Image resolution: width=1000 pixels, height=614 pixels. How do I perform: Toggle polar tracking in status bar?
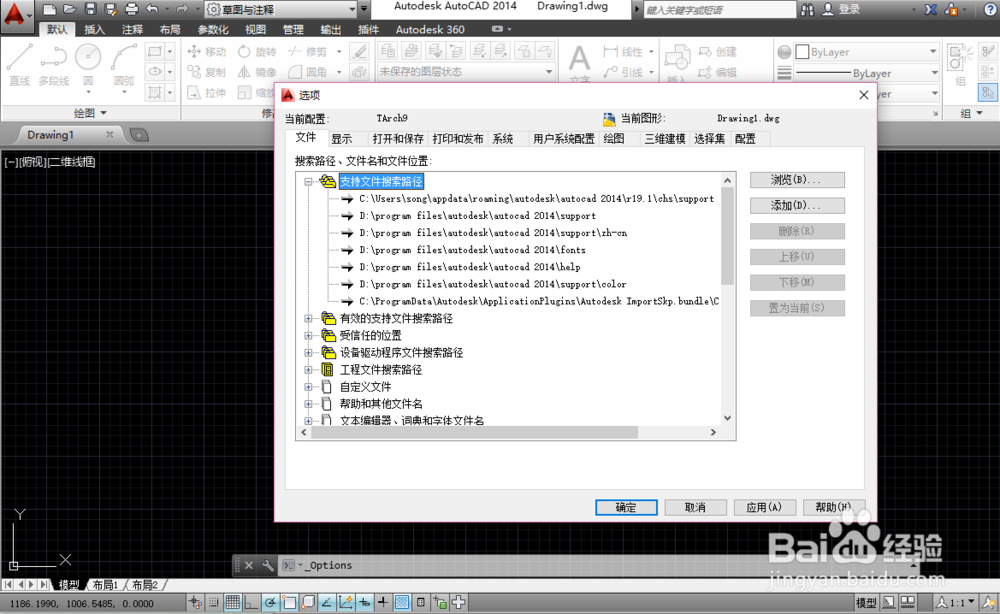(270, 602)
